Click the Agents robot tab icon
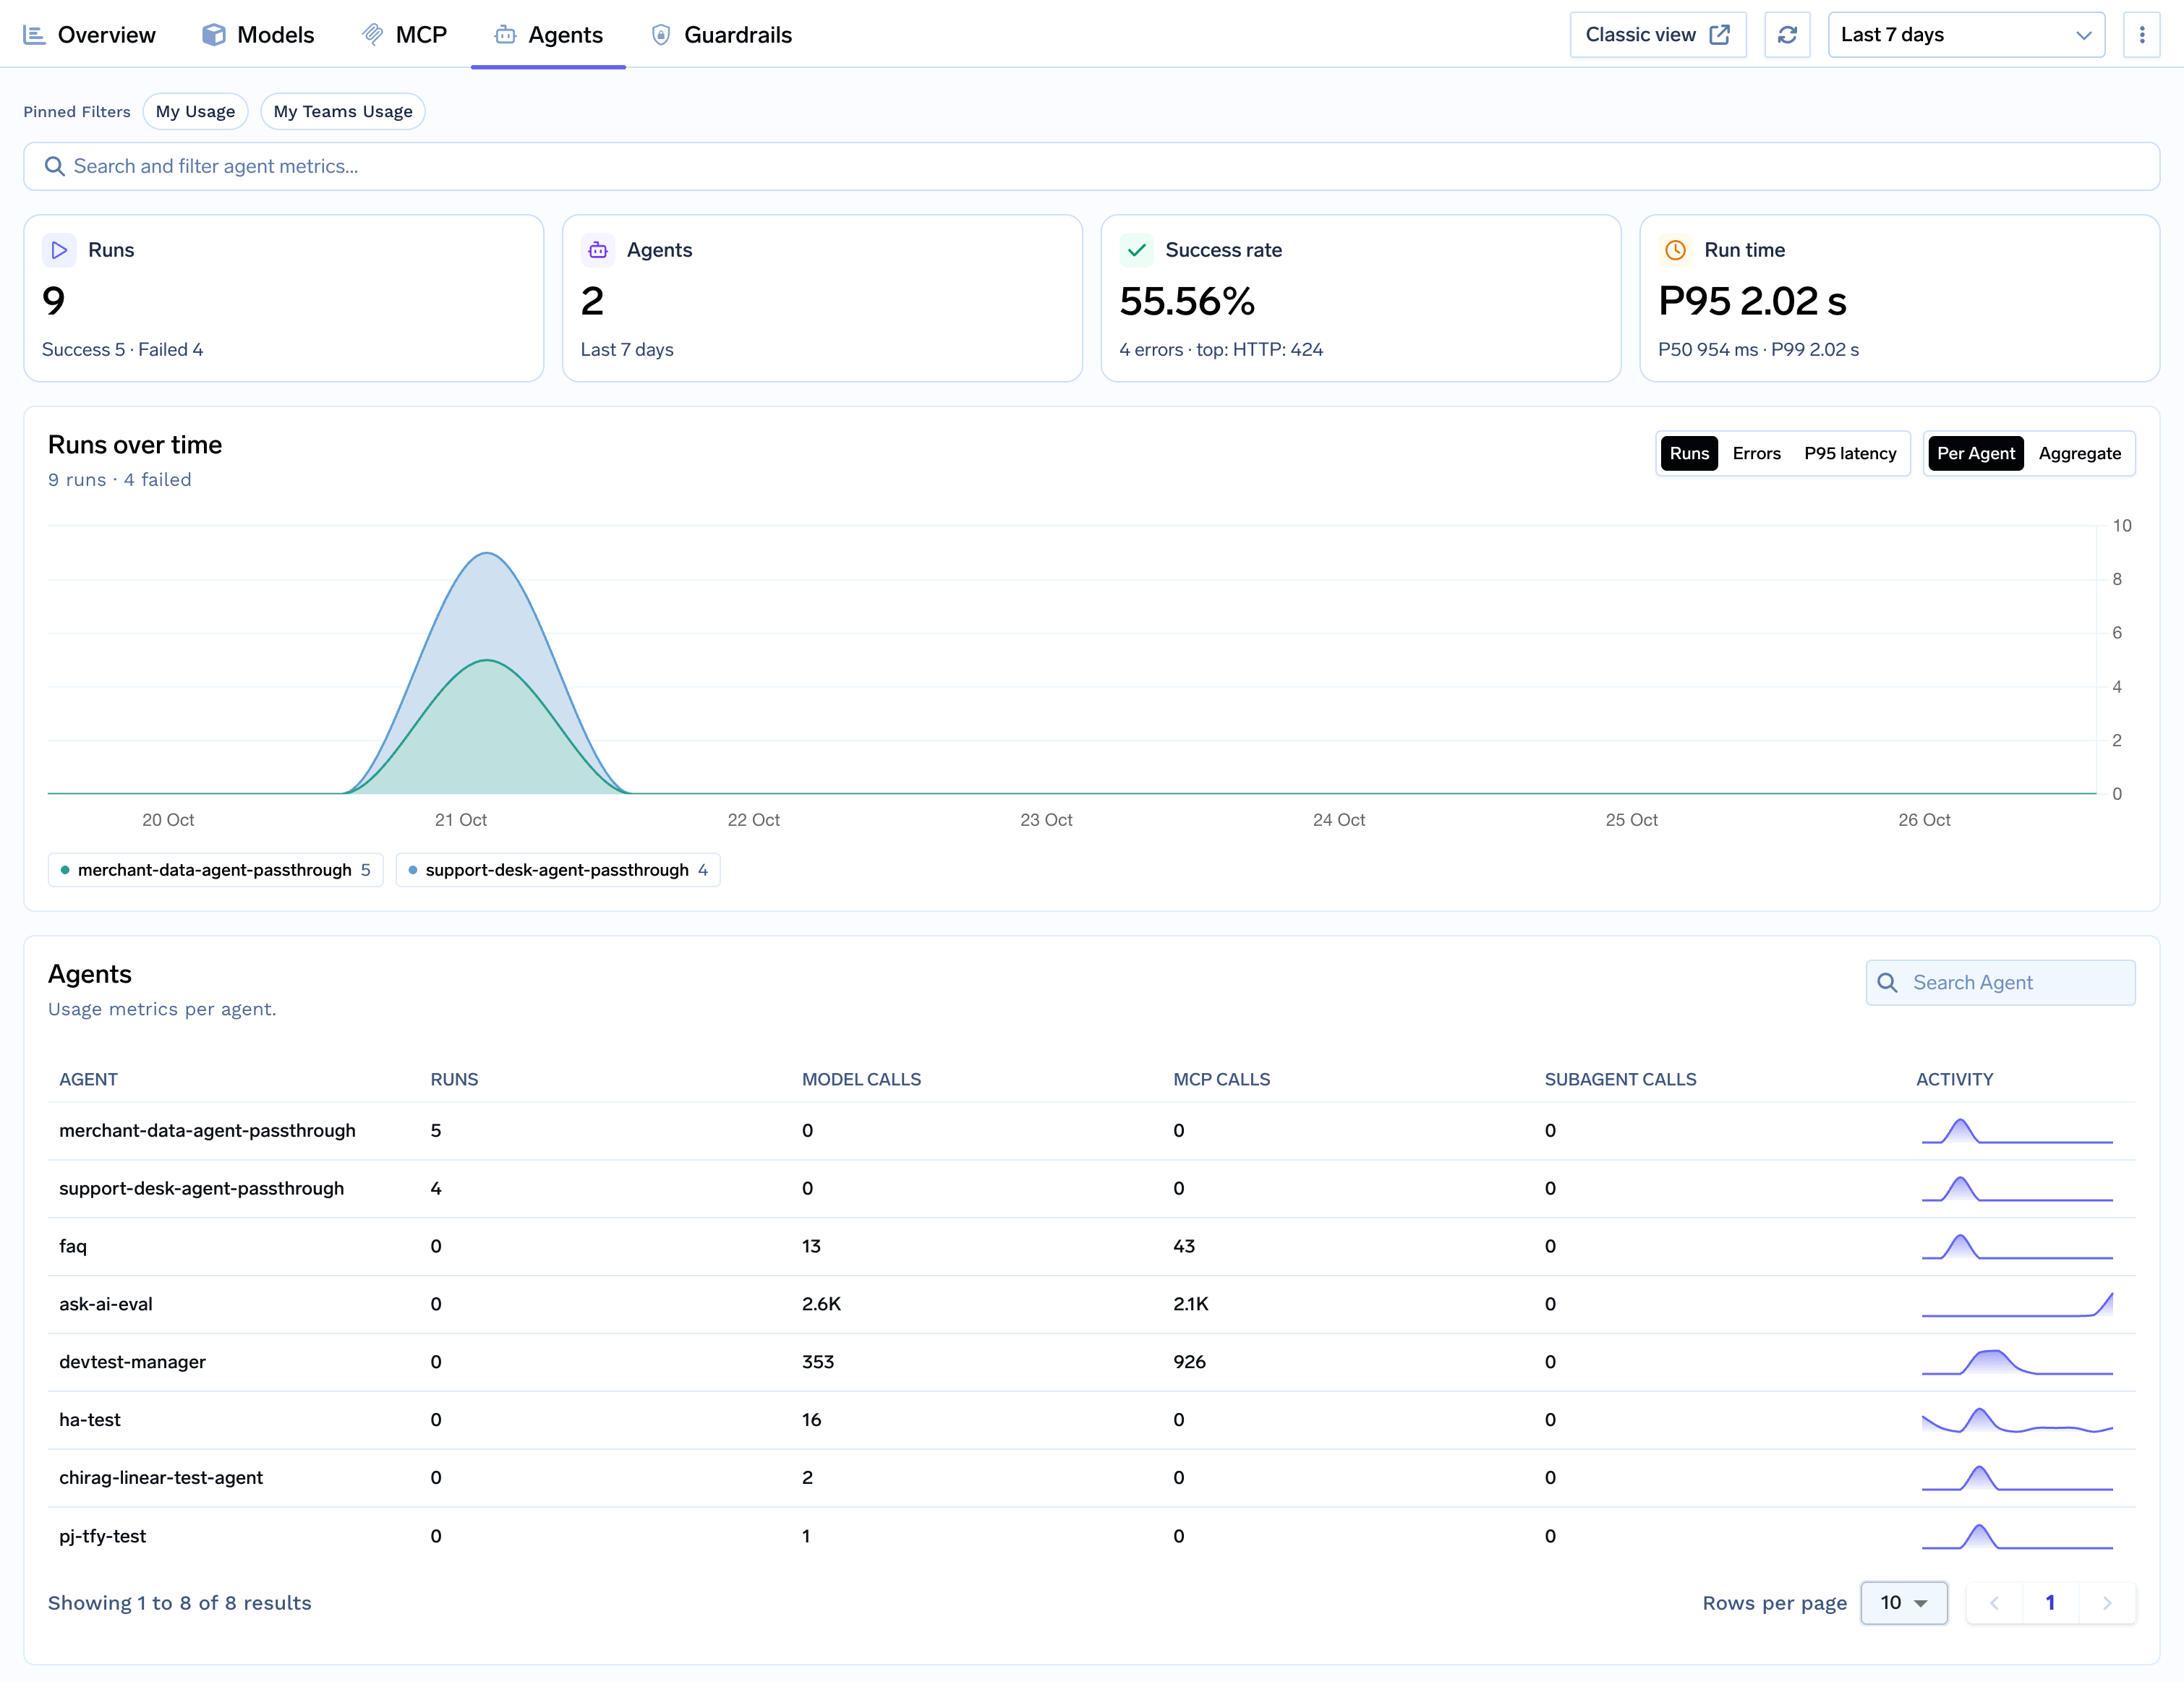Screen dimensions: 2184x1682 (x=505, y=35)
